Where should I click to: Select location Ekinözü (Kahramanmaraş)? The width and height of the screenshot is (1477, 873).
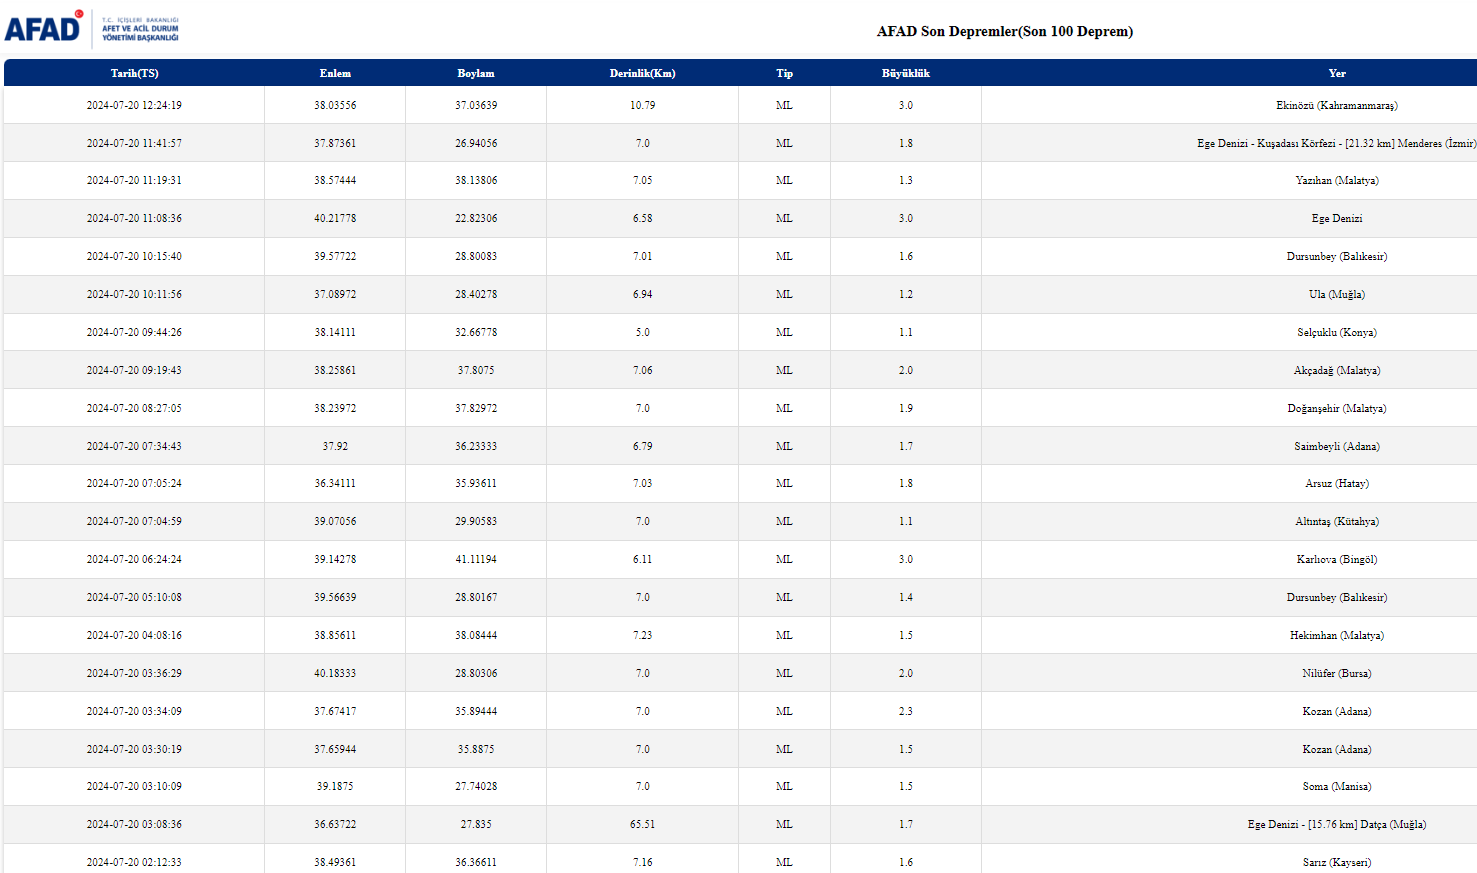[x=1337, y=105]
